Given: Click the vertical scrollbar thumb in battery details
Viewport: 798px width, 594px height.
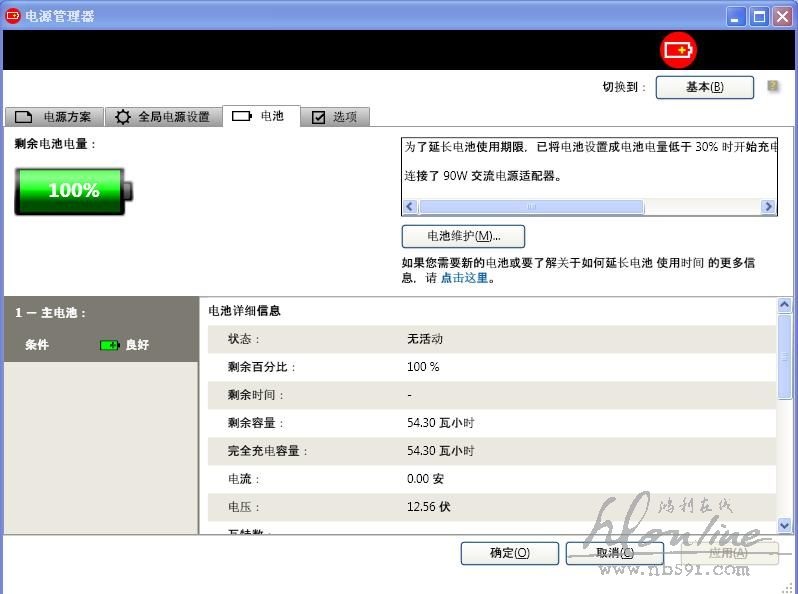Looking at the screenshot, I should tap(784, 357).
